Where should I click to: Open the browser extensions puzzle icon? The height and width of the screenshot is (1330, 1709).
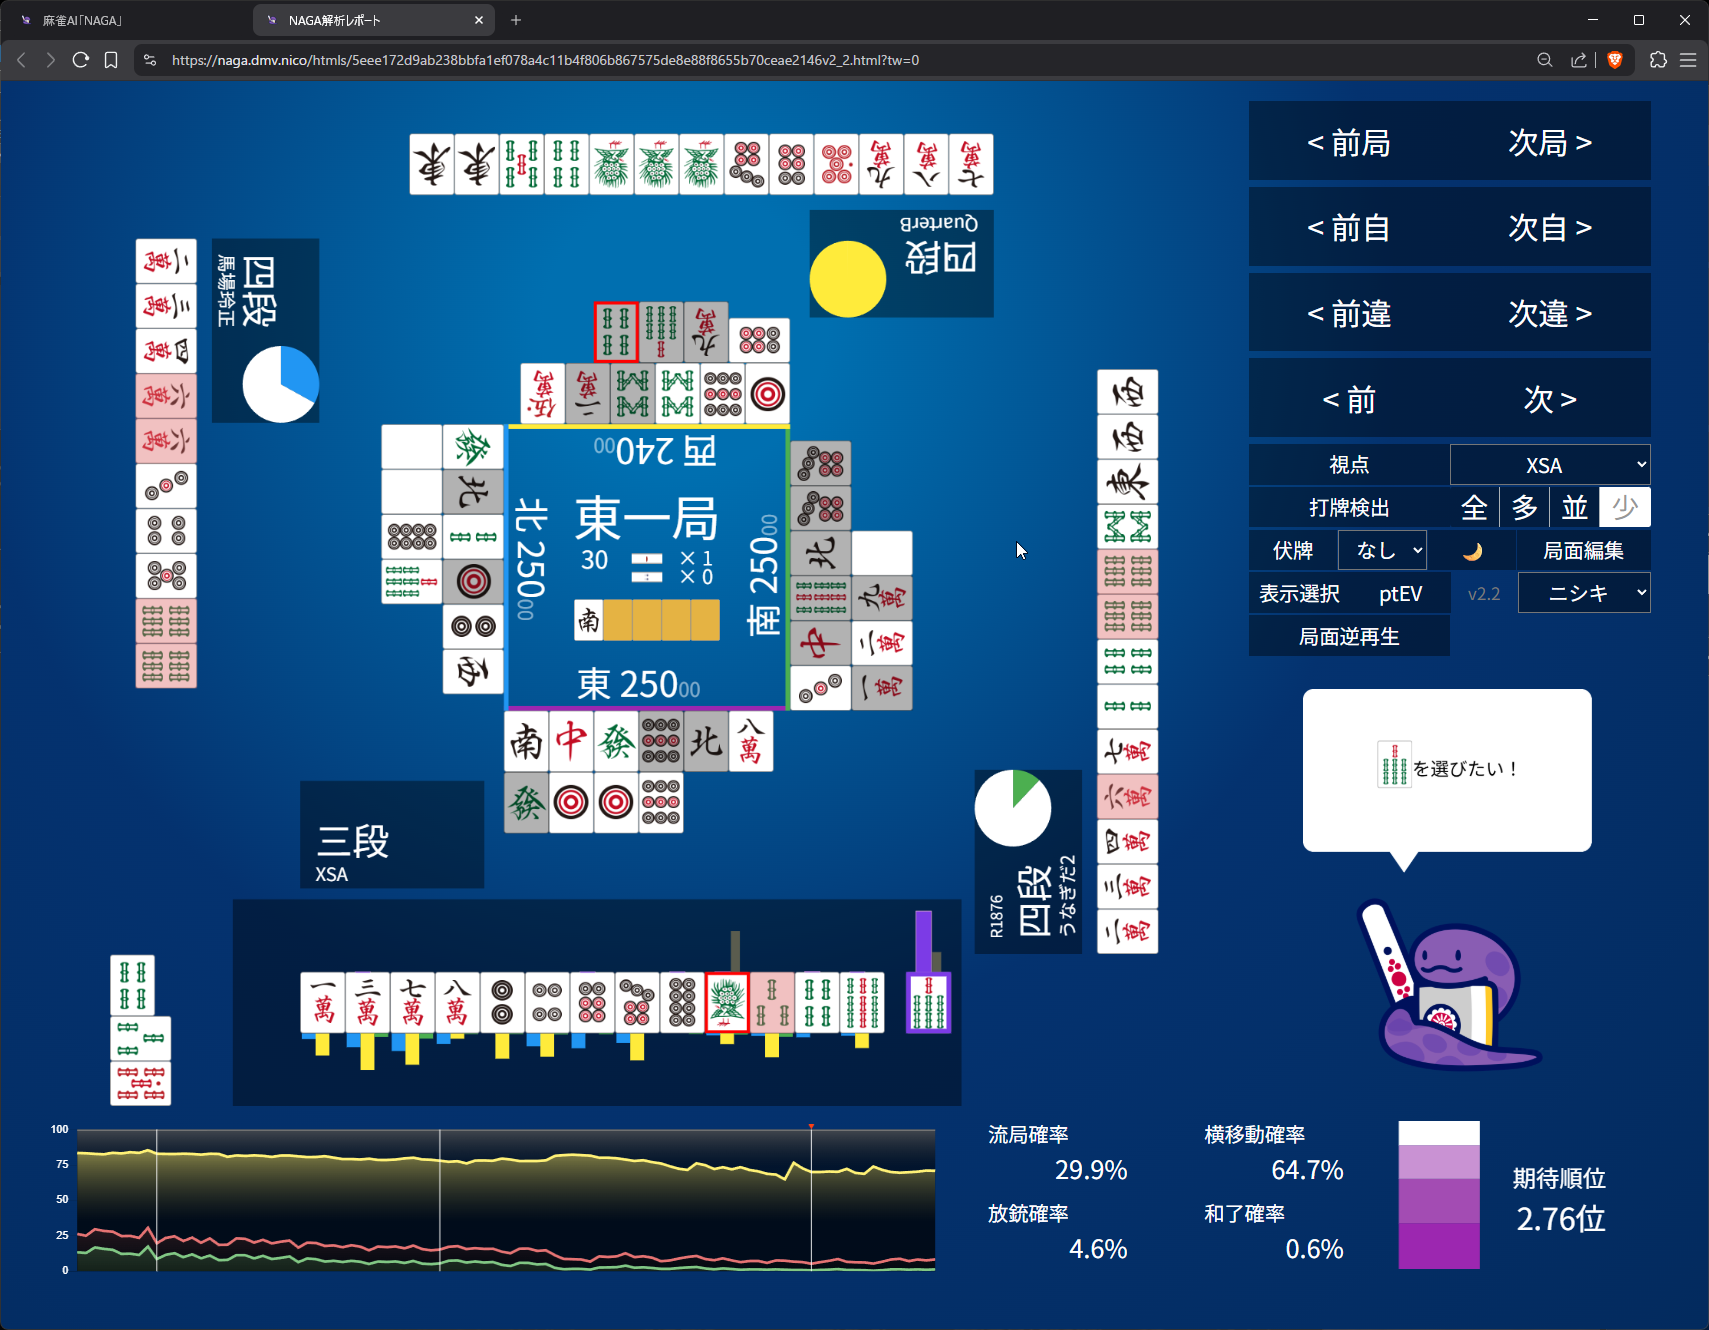(1658, 60)
